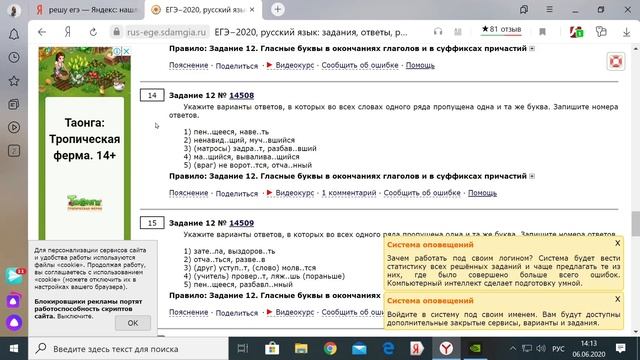This screenshot has width=640, height=360.
Task: Click the lifebuoy help icon on the page
Action: (x=616, y=62)
